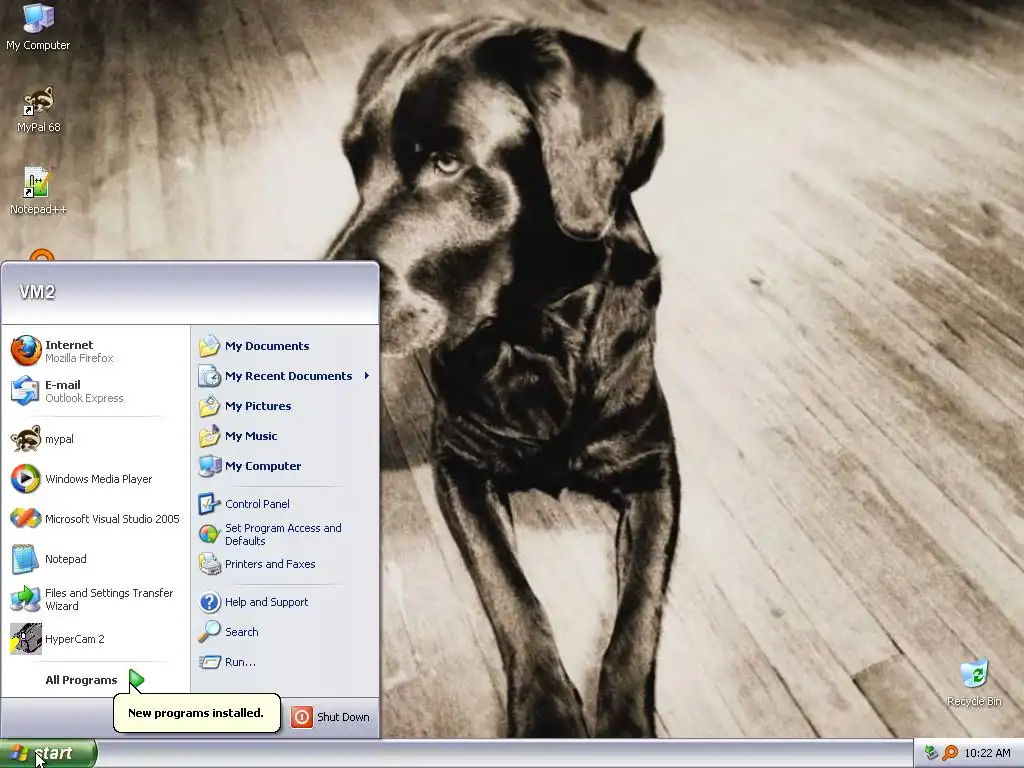Open Internet Mozilla Firefox entry

(x=95, y=351)
